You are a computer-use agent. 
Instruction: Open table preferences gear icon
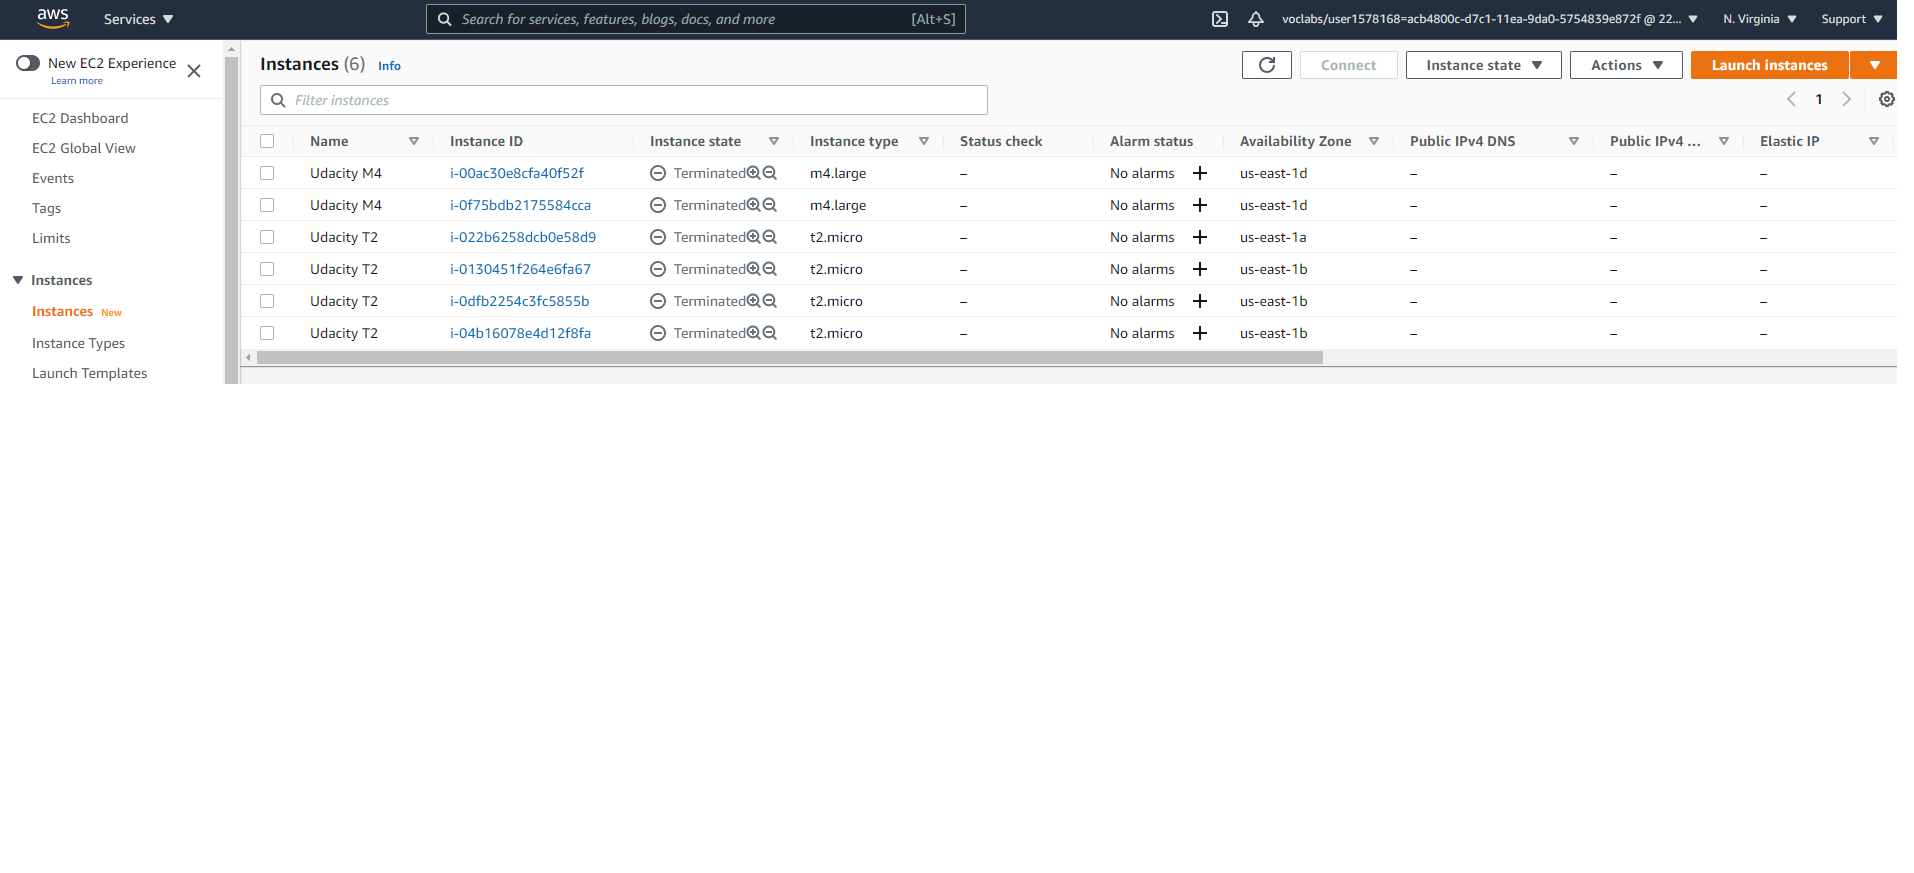[1887, 99]
